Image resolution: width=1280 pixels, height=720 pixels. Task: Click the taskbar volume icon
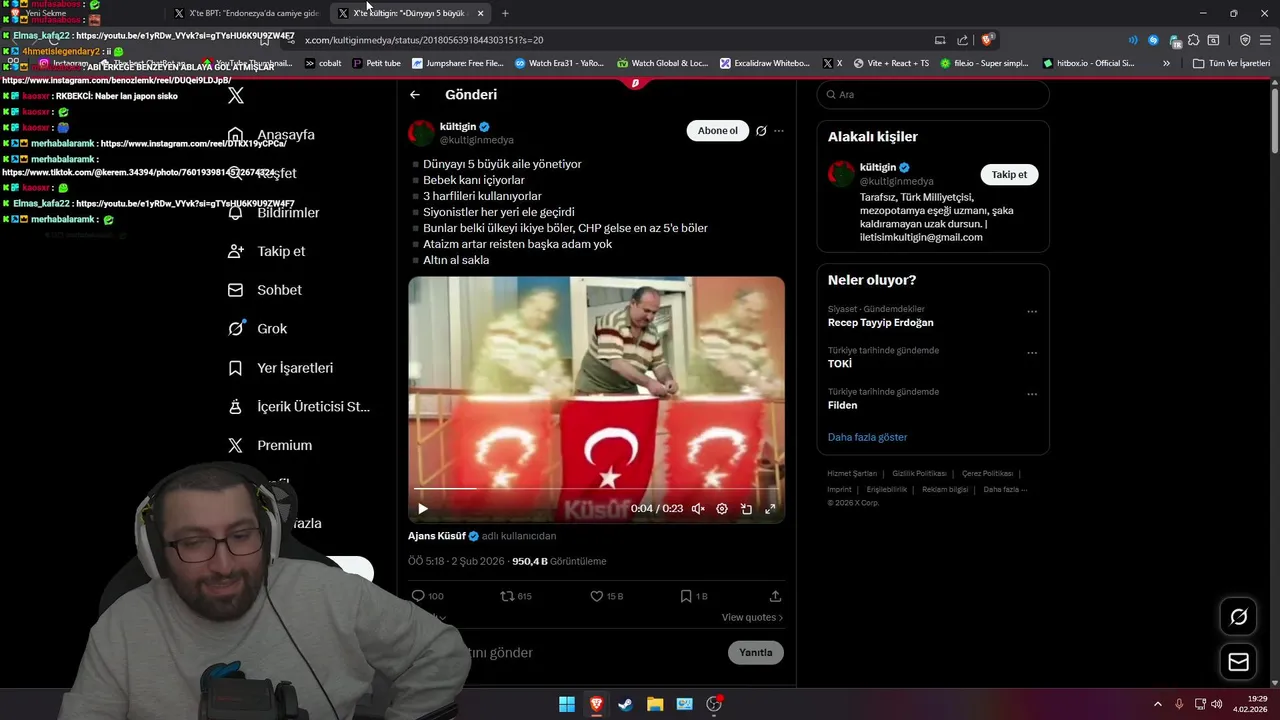pos(1217,704)
